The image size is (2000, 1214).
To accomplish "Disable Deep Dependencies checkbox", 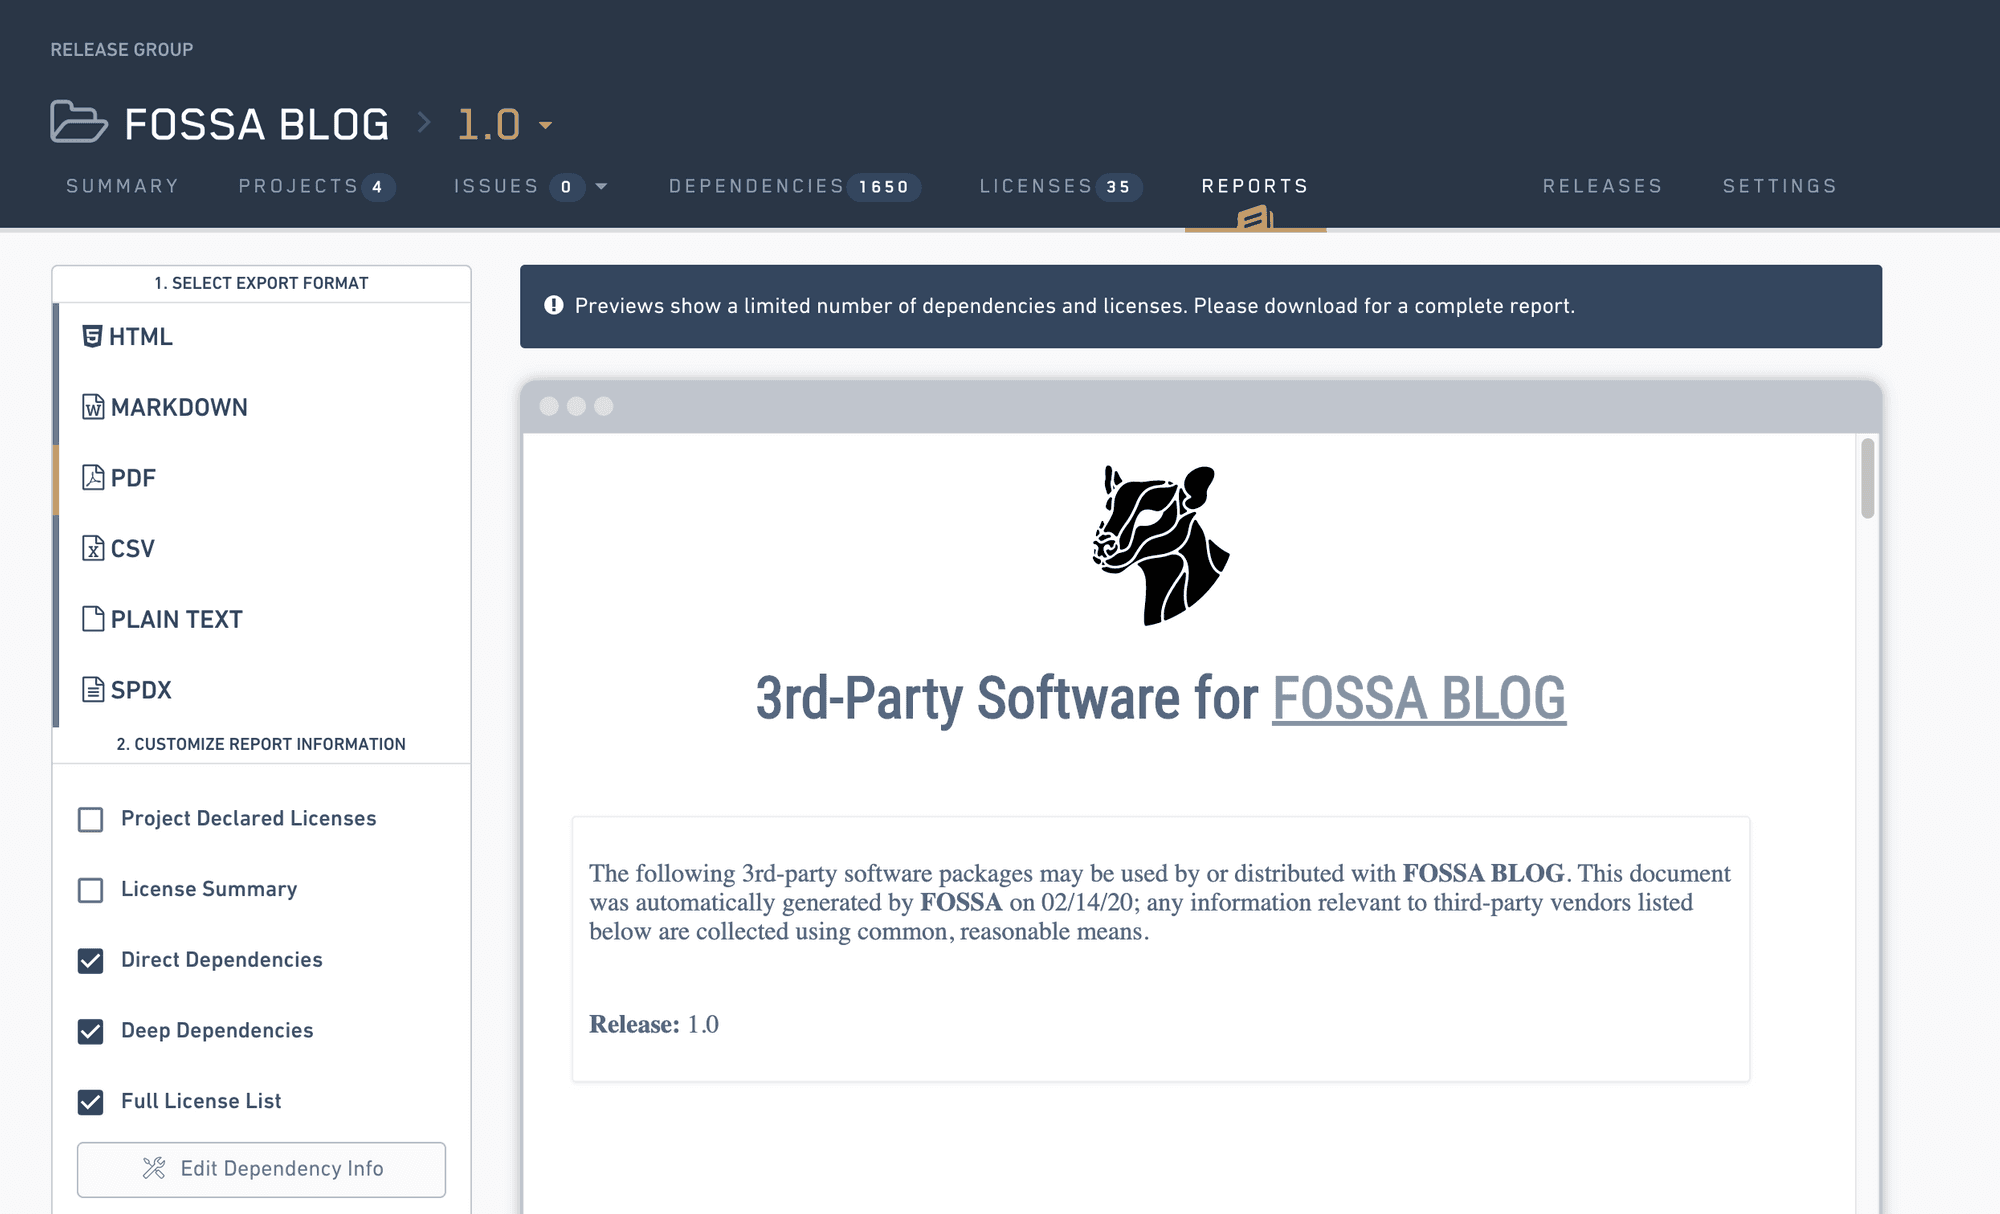I will (x=91, y=1031).
